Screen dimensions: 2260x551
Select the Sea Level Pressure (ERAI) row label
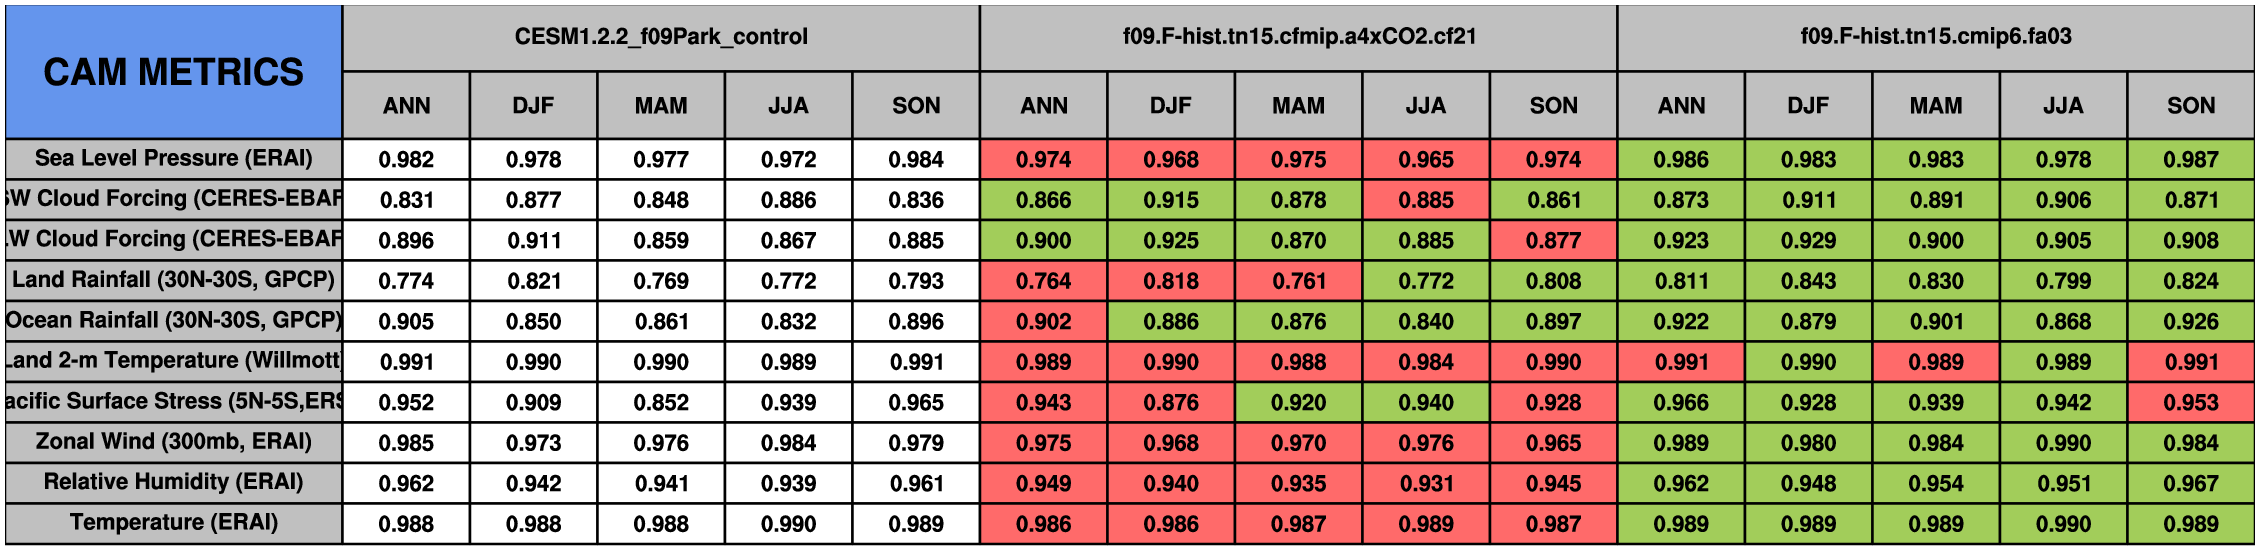[173, 159]
